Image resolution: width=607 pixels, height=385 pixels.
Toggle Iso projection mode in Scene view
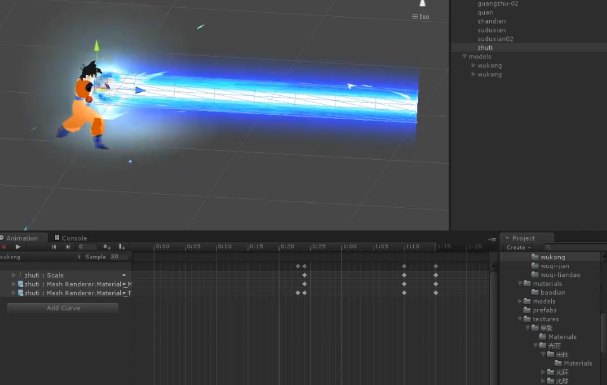(x=421, y=17)
